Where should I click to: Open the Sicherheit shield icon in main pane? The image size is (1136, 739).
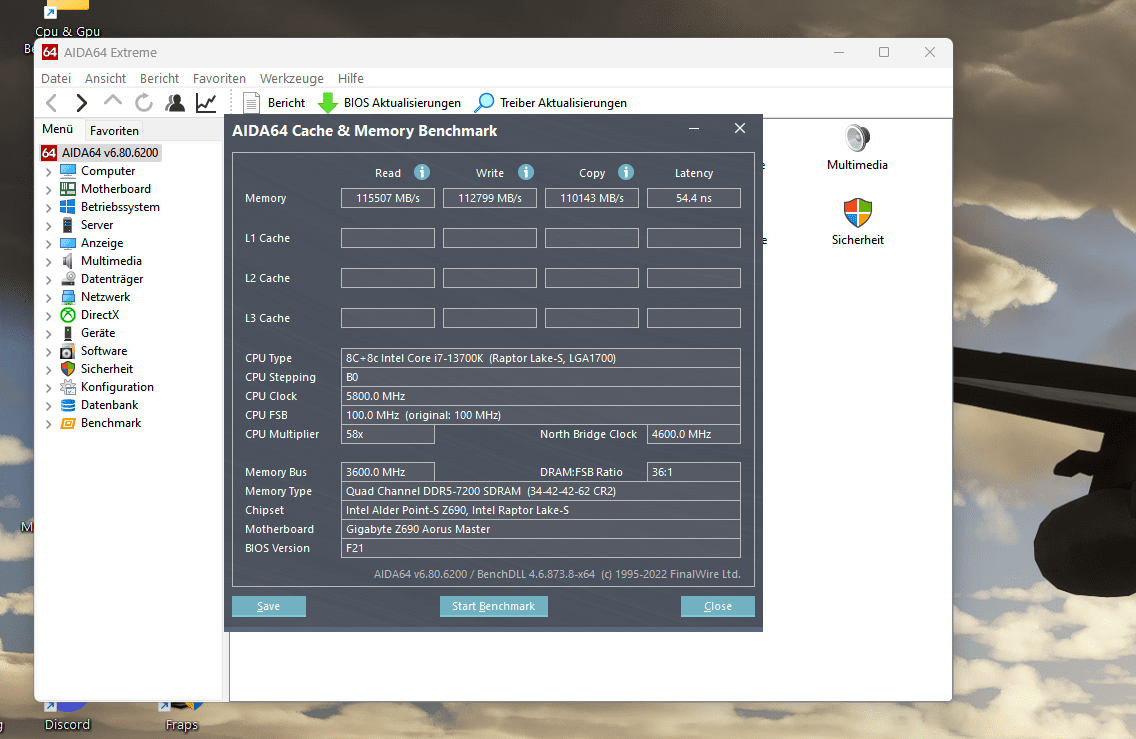click(x=858, y=213)
